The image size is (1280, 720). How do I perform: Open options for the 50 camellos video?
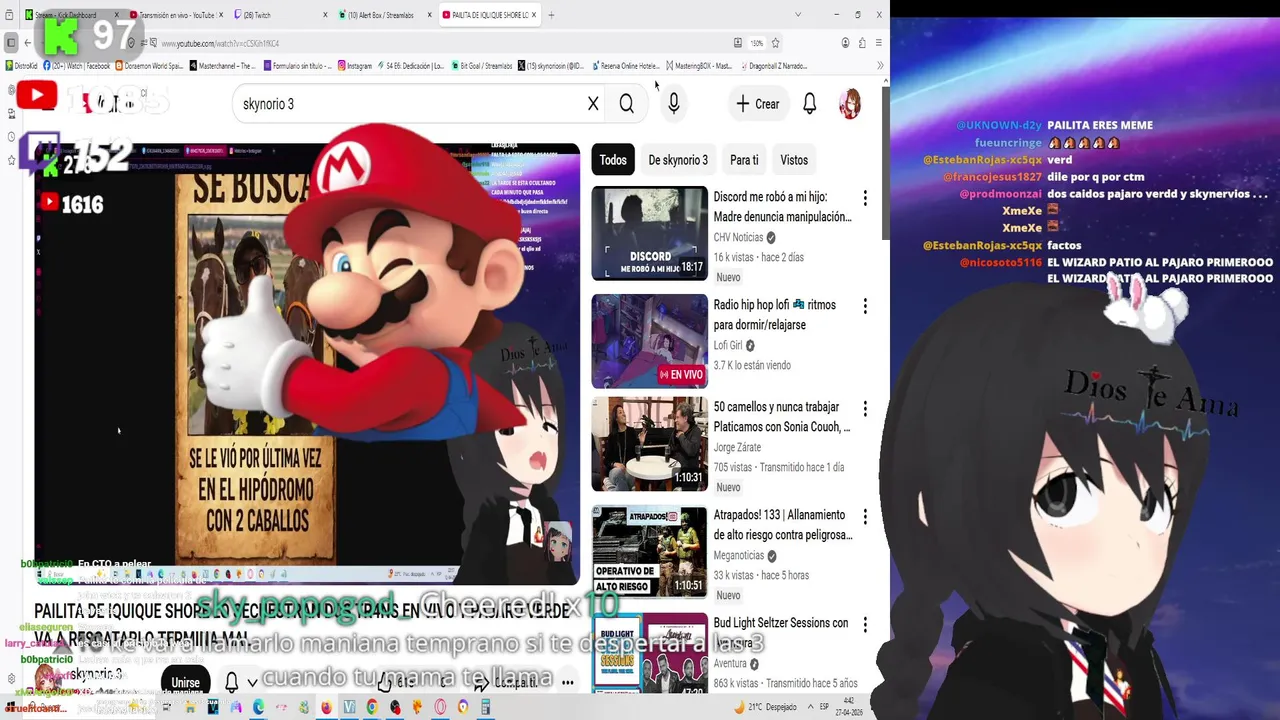coord(865,409)
